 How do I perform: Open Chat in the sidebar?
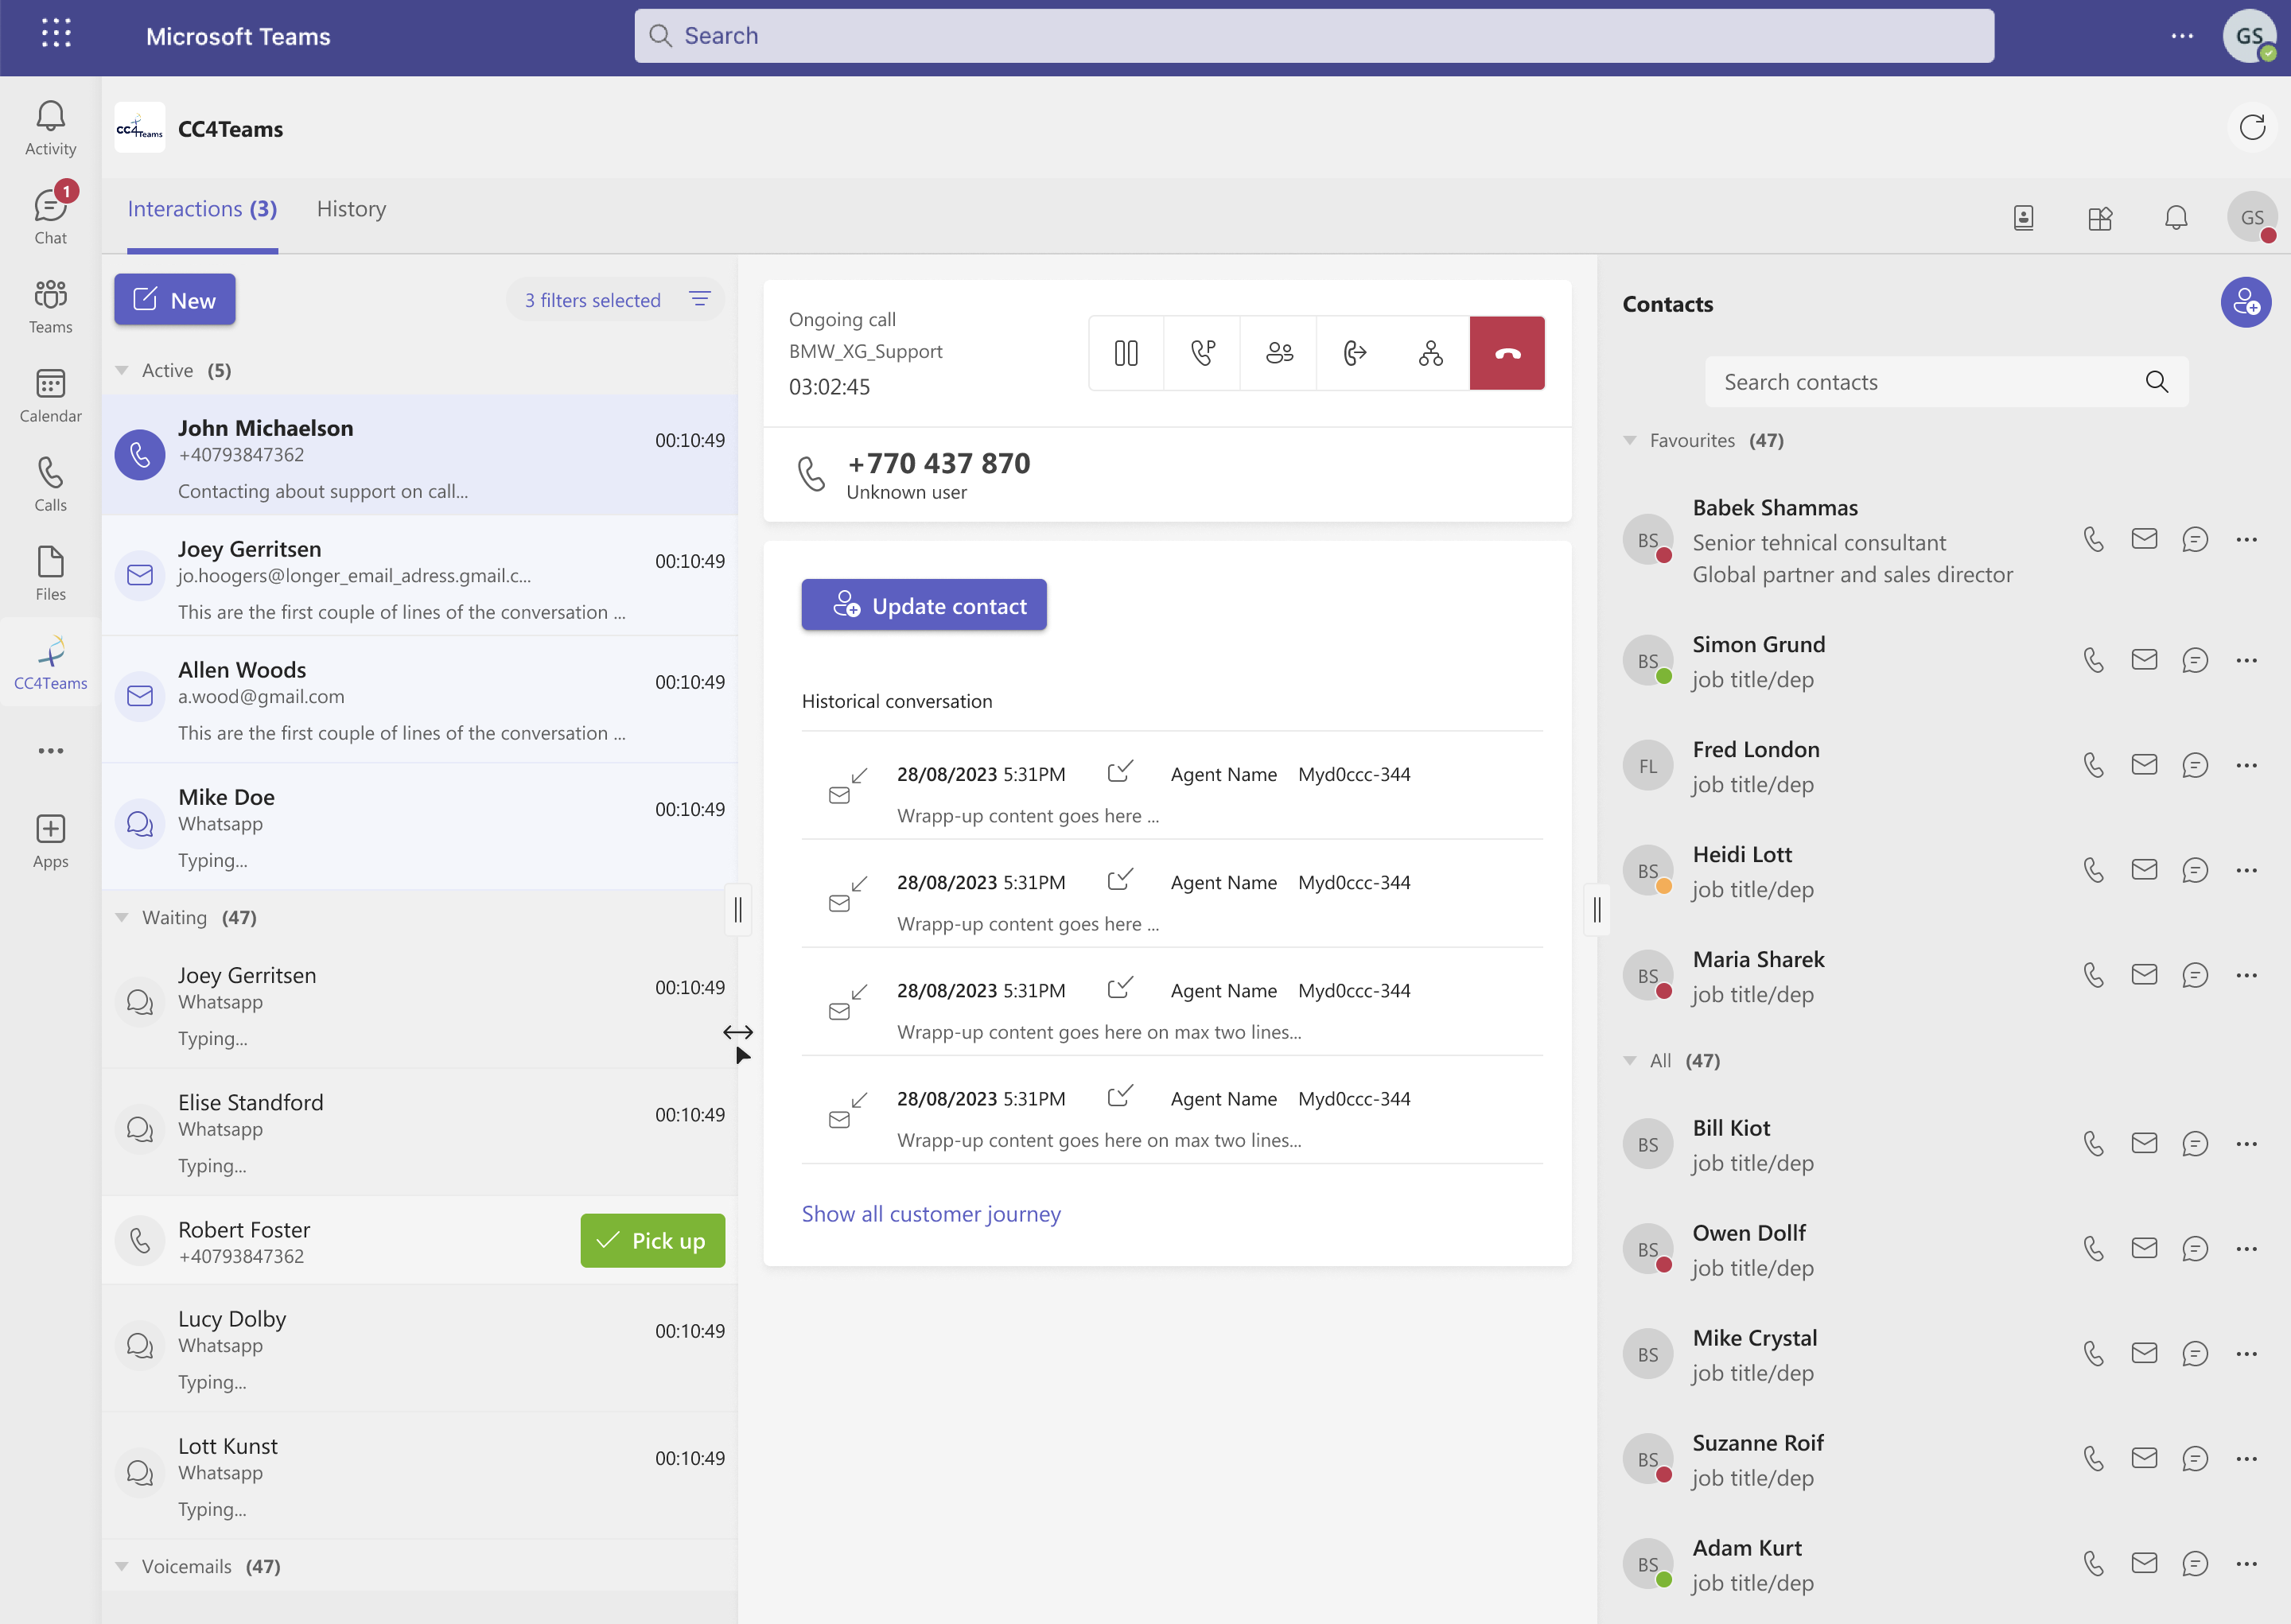pos(50,216)
